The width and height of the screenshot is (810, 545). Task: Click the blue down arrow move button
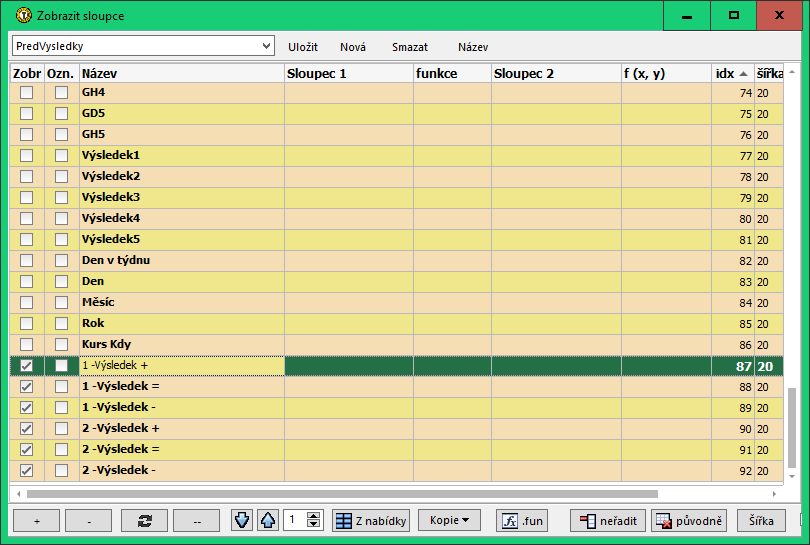(x=242, y=520)
